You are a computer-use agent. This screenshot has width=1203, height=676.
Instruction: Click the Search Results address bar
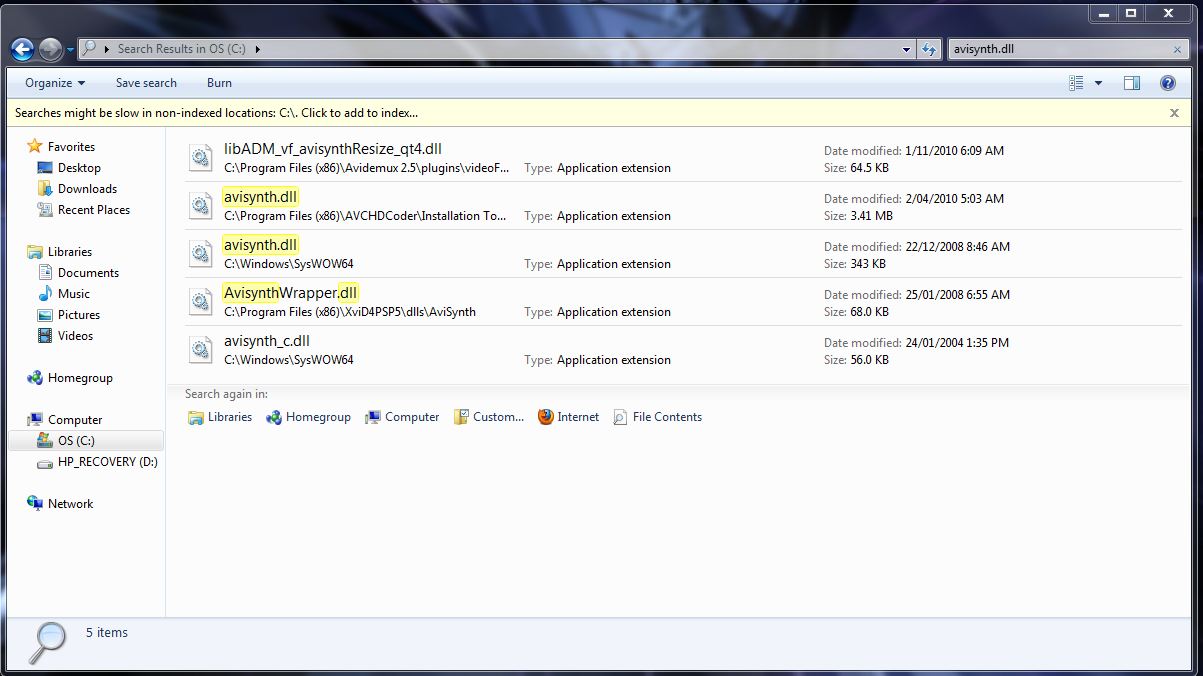(496, 48)
